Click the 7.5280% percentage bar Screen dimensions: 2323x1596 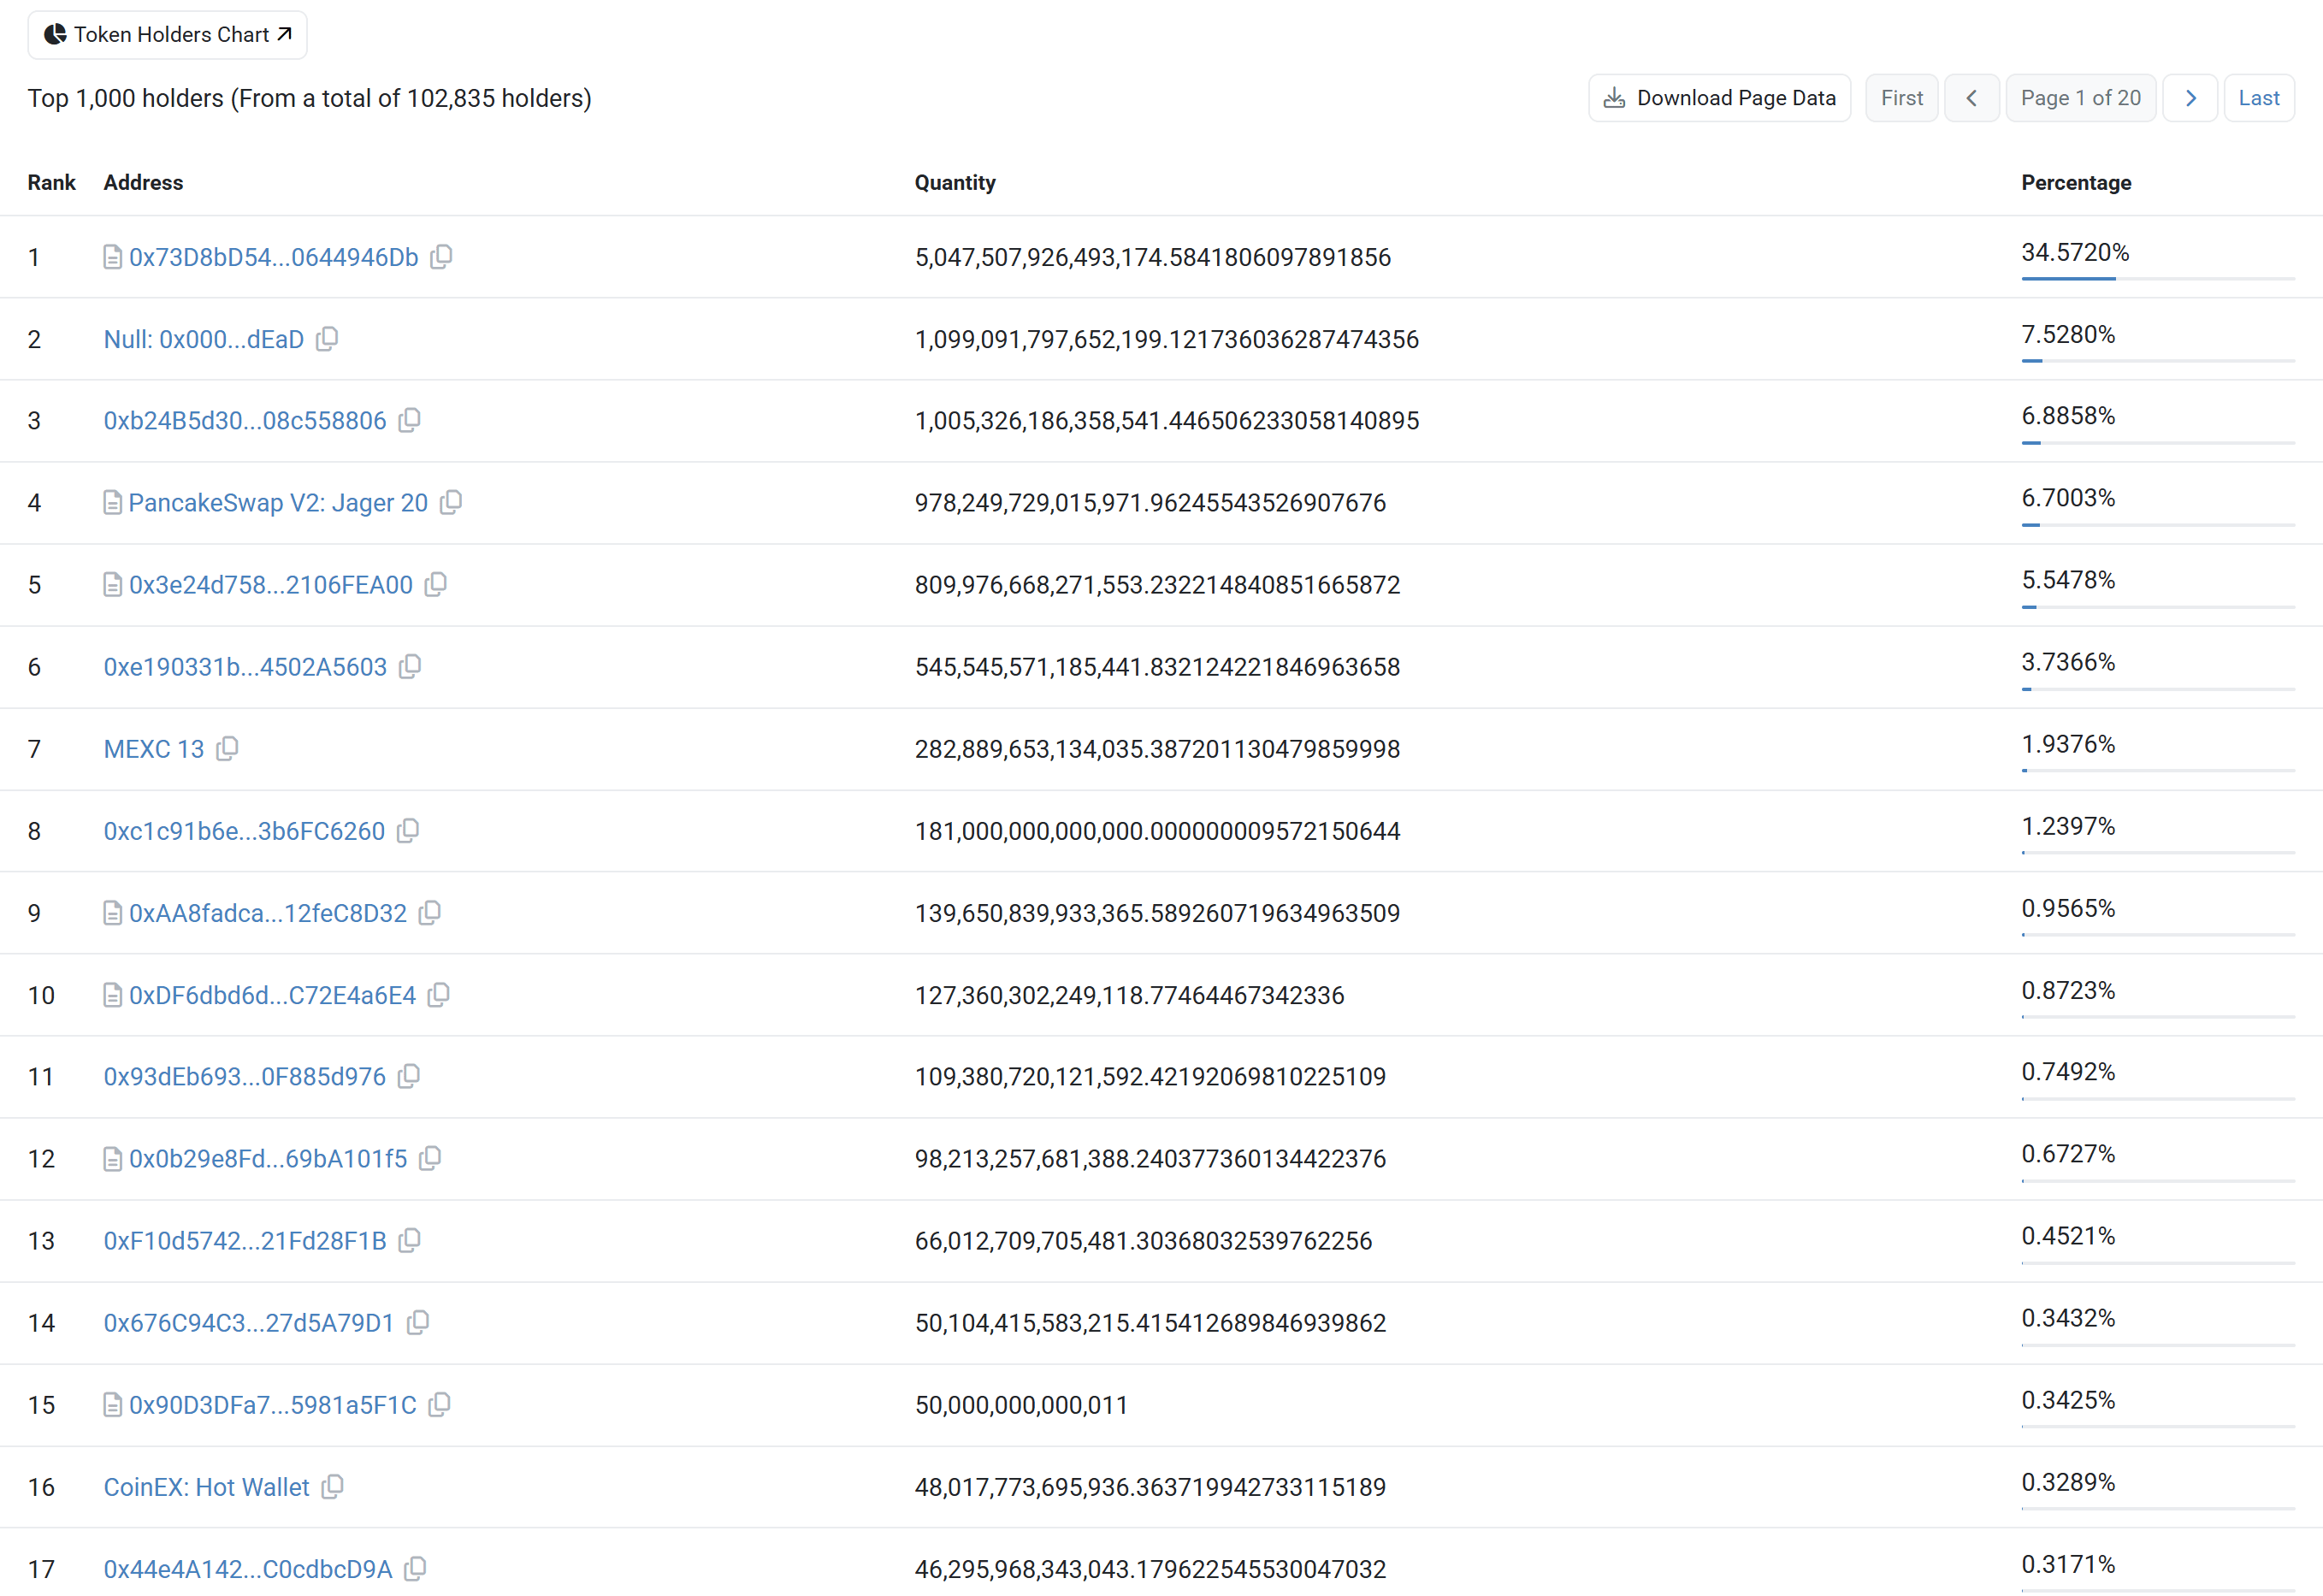2157,361
